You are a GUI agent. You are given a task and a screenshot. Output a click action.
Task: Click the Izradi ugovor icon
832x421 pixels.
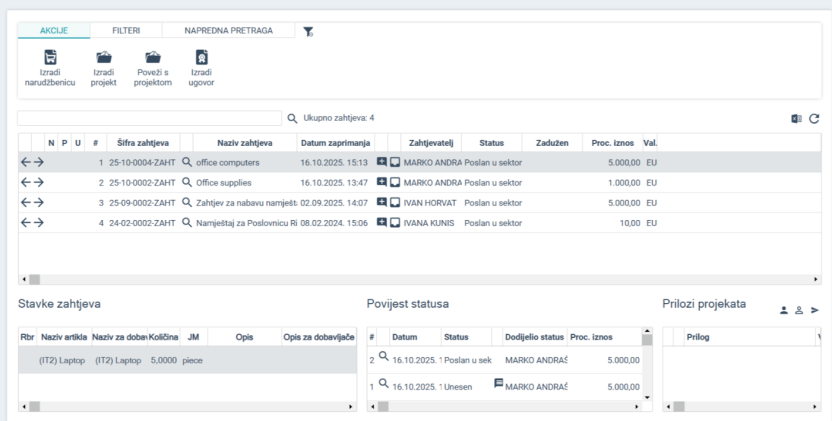coord(201,58)
